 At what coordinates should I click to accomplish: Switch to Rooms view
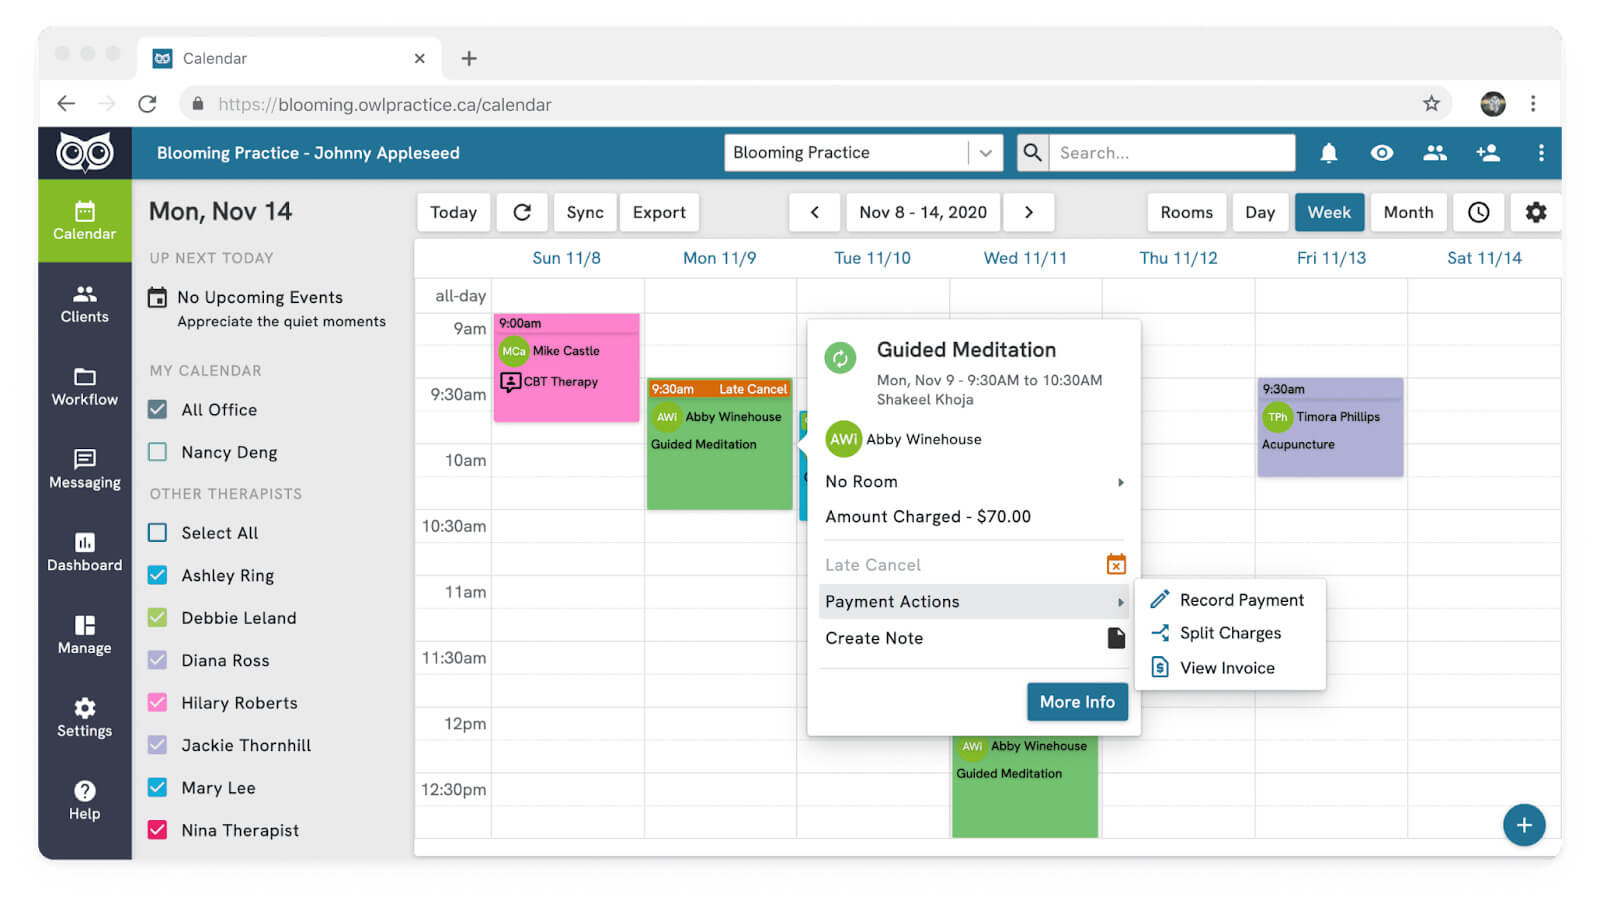click(1186, 212)
